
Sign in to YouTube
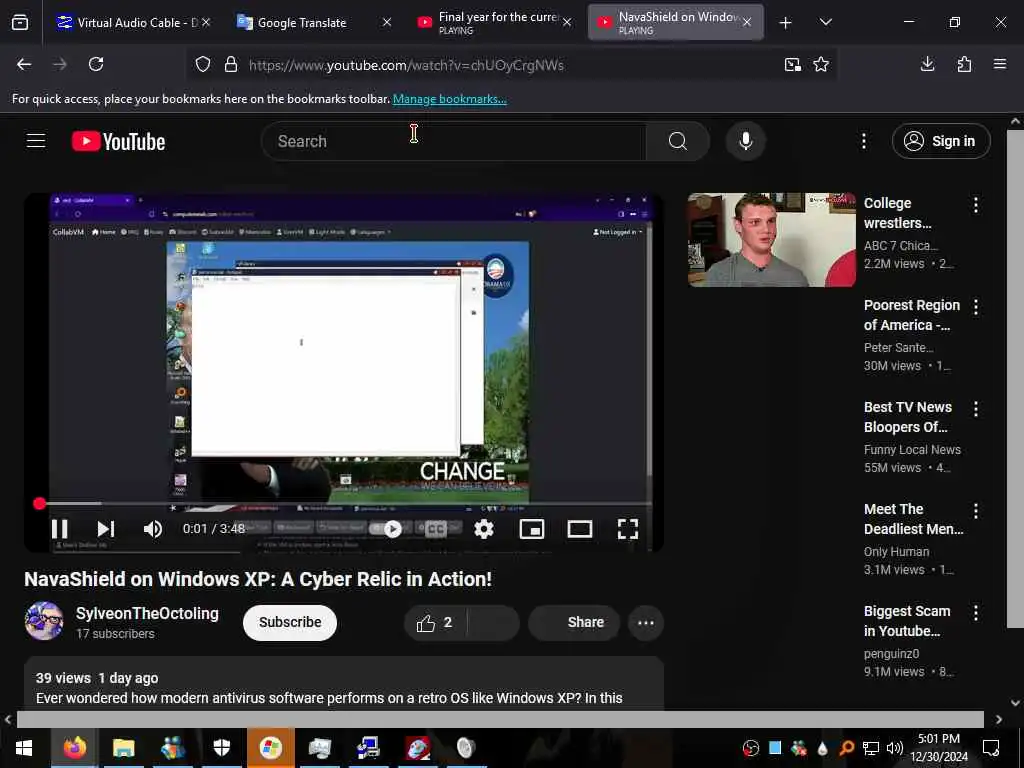[x=941, y=141]
